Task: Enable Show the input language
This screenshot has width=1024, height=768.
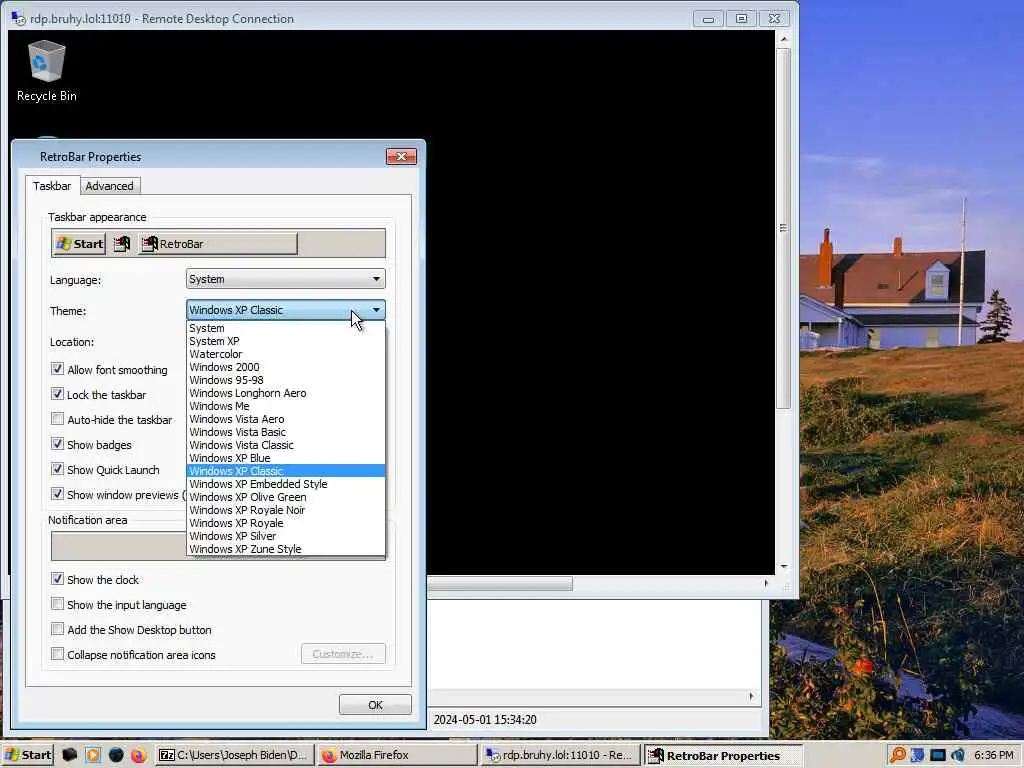Action: pos(57,604)
